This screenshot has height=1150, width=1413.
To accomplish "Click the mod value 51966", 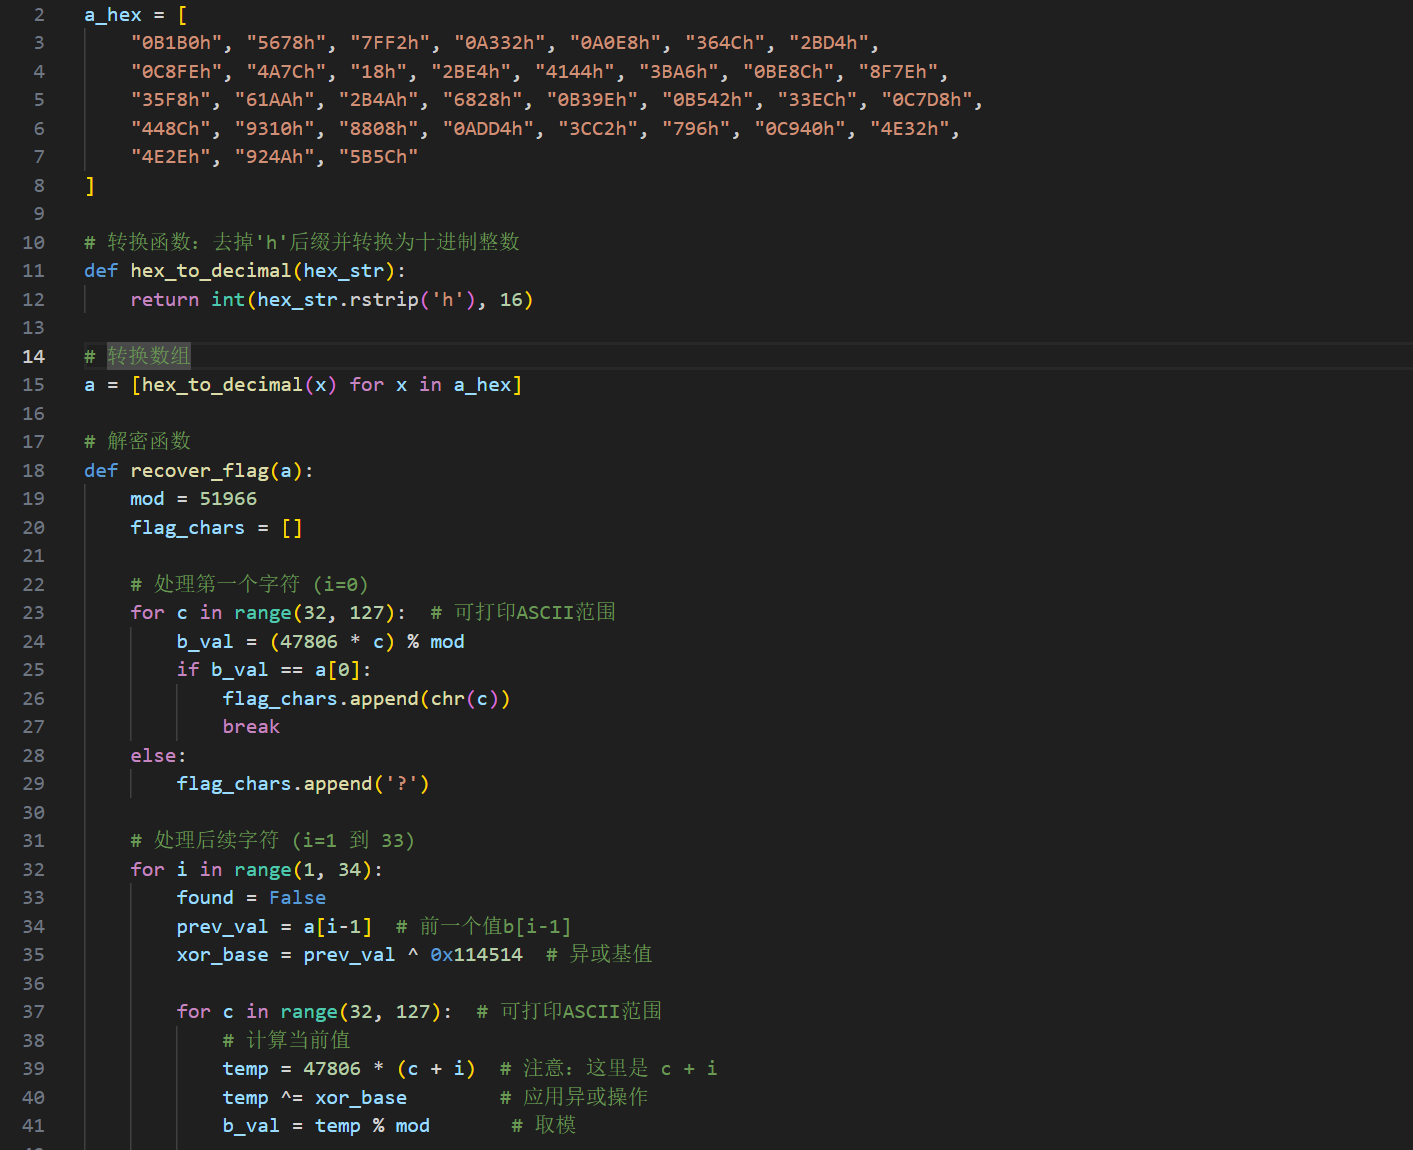I will pos(228,499).
